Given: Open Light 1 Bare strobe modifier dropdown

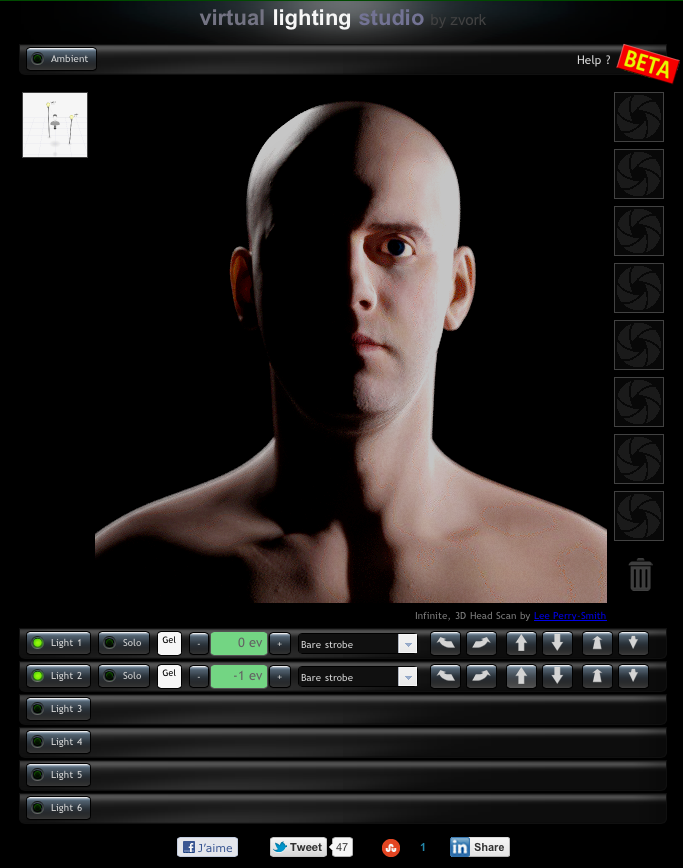Looking at the screenshot, I should click(x=358, y=644).
